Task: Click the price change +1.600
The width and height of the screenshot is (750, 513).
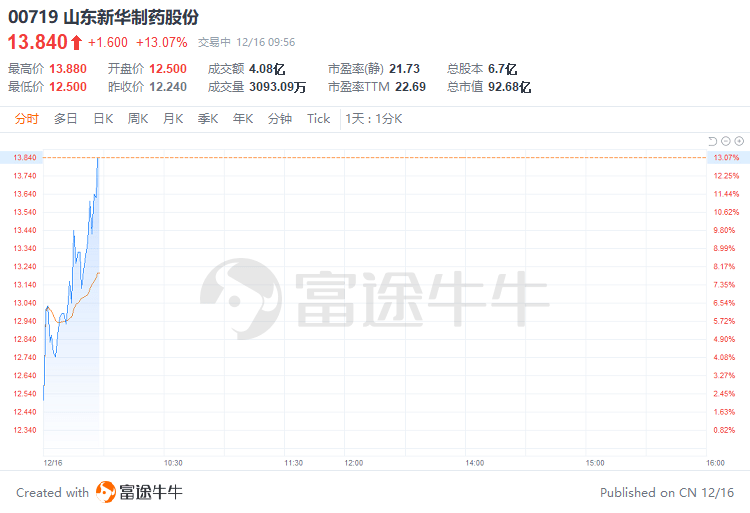Action: point(108,43)
